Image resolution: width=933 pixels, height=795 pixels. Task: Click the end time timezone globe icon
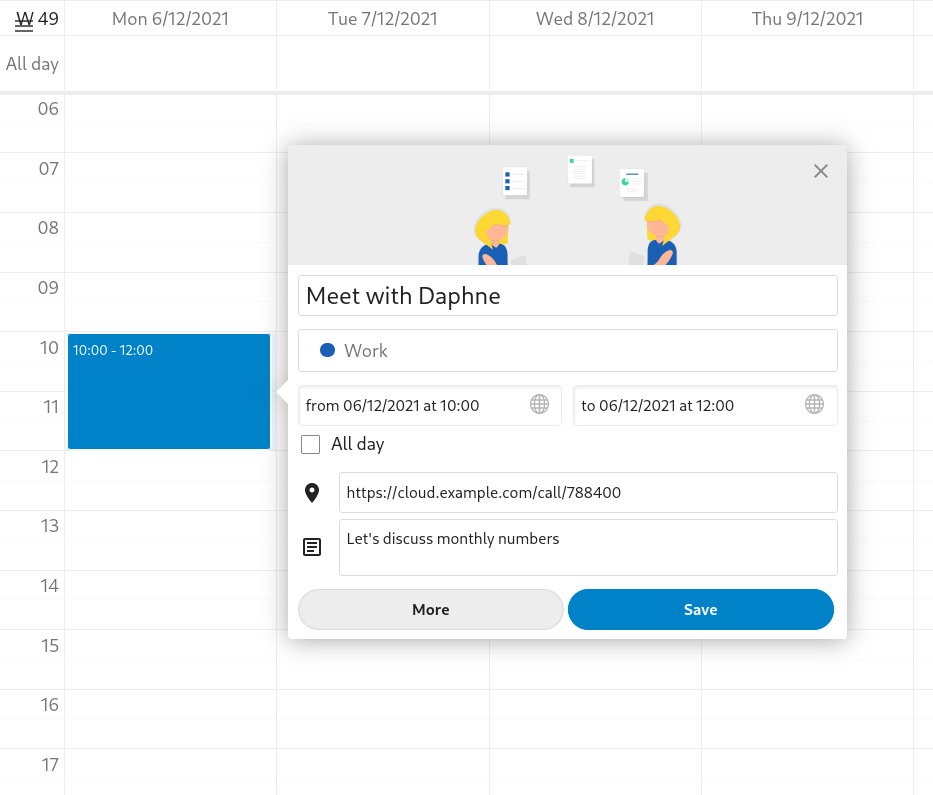[814, 405]
